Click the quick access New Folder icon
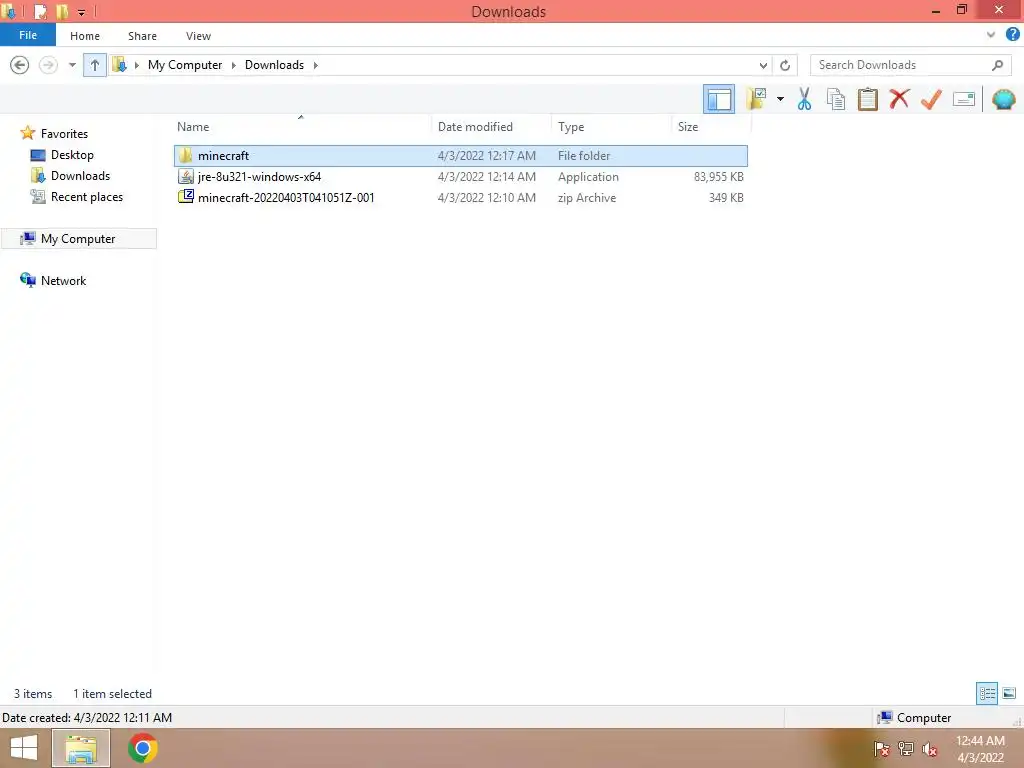 point(62,11)
